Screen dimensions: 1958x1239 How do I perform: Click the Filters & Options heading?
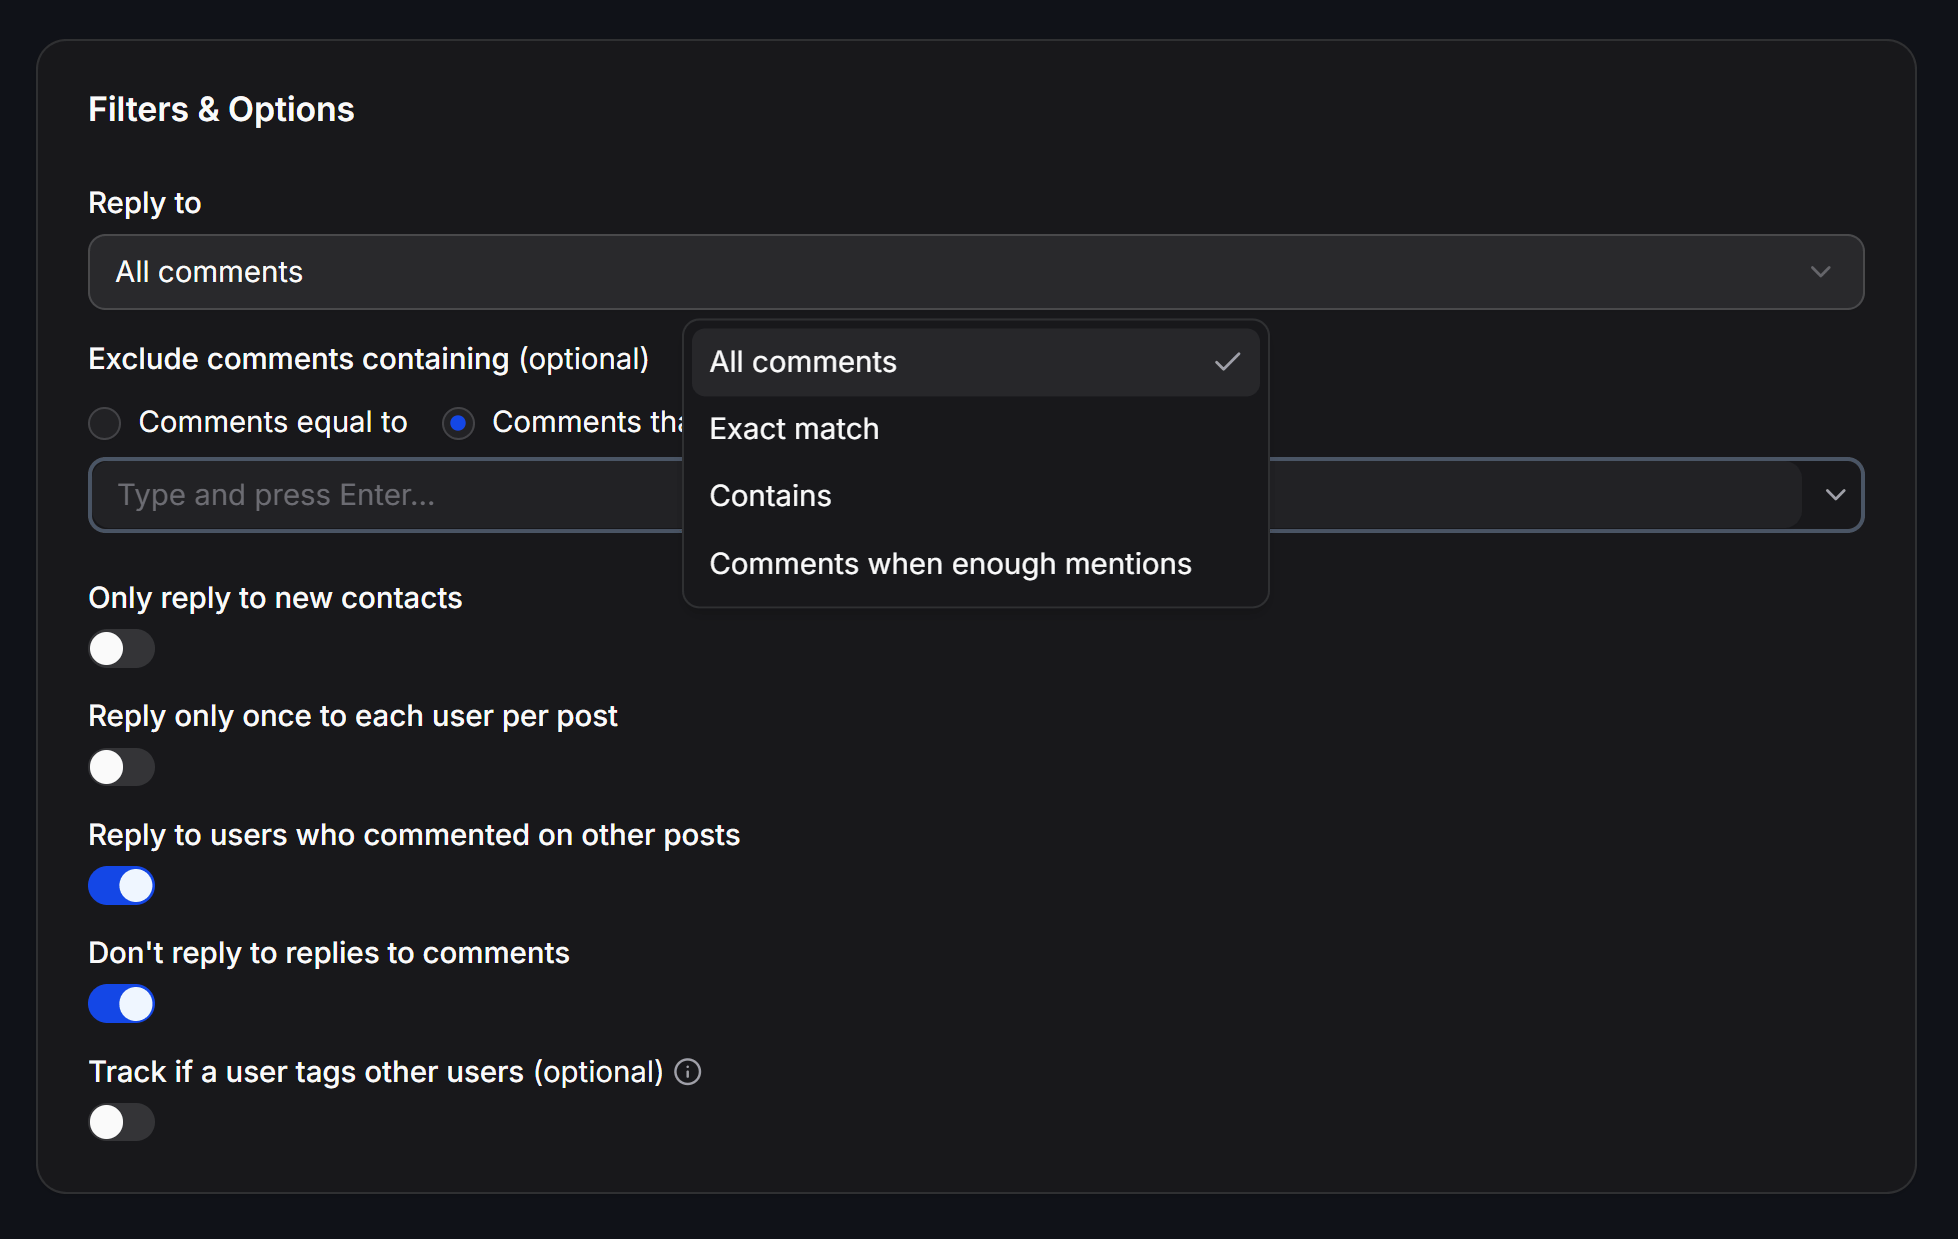(x=221, y=109)
